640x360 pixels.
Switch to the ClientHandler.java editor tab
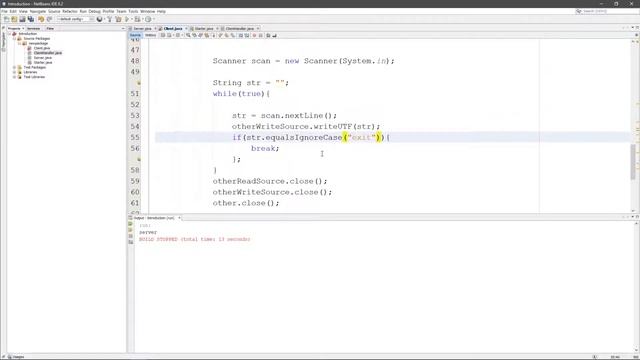240,29
